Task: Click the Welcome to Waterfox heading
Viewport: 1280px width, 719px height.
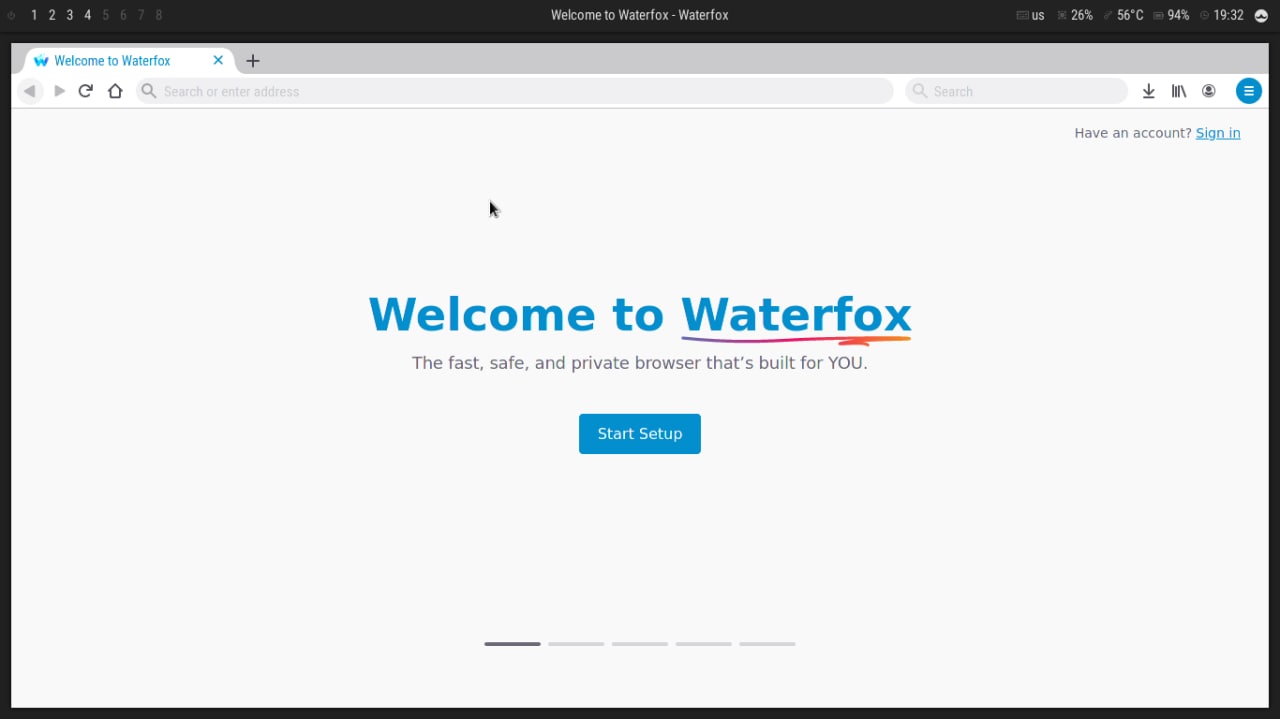Action: click(640, 314)
